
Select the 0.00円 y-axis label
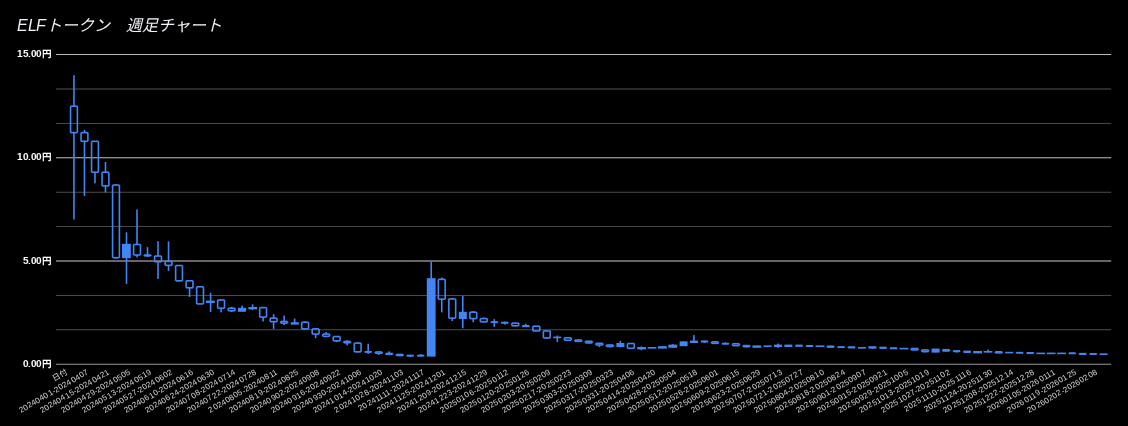(37, 363)
